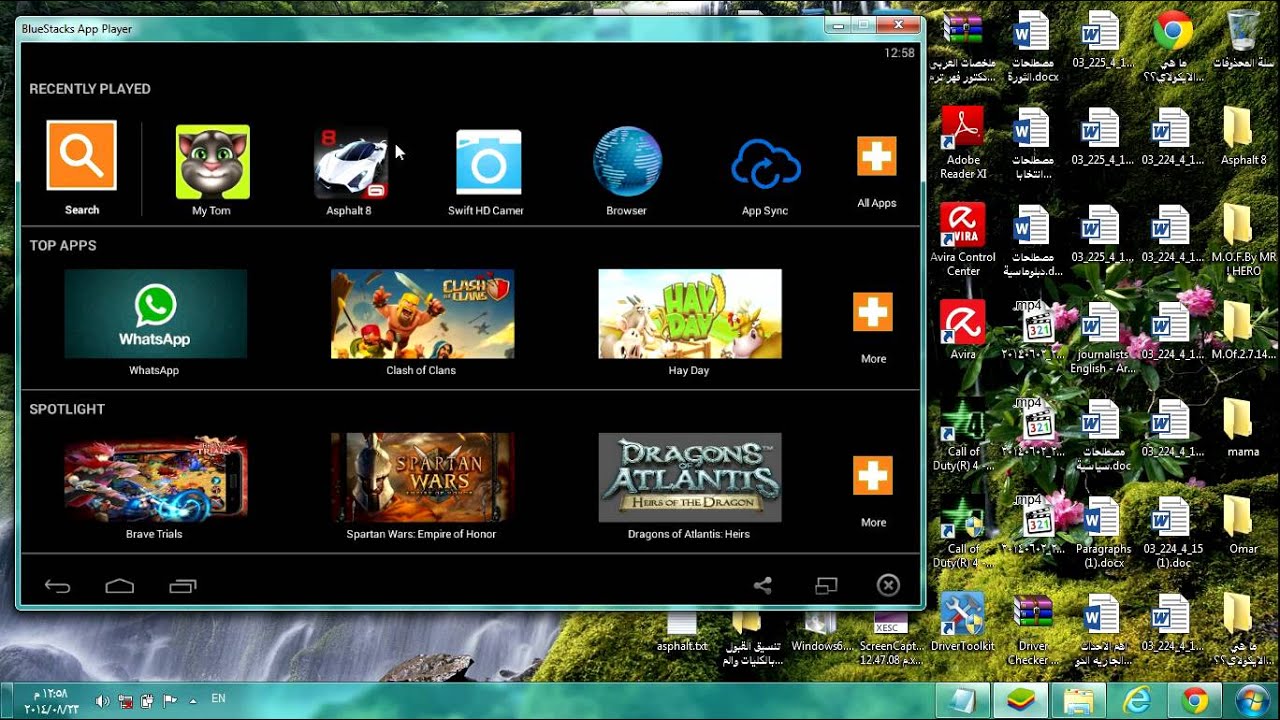Viewport: 1280px width, 720px height.
Task: Click the circled X exit icon
Action: tap(888, 586)
